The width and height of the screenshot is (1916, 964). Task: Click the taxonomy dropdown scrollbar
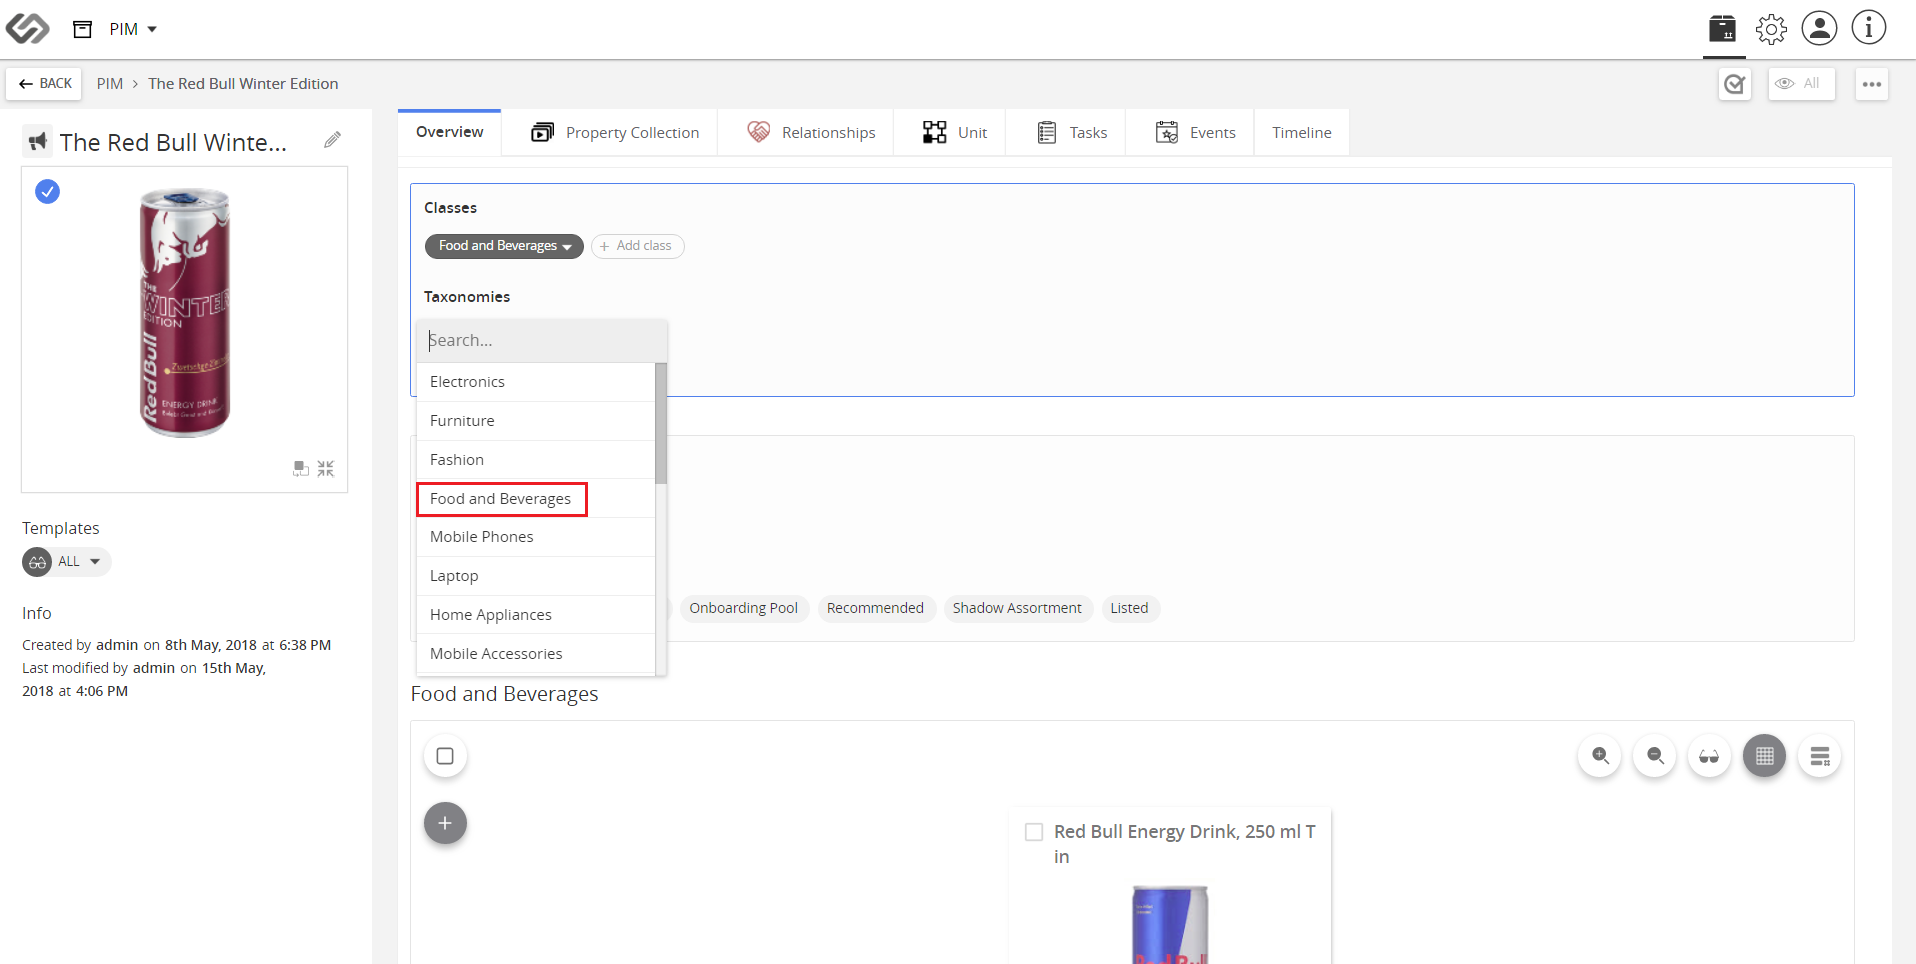tap(661, 424)
